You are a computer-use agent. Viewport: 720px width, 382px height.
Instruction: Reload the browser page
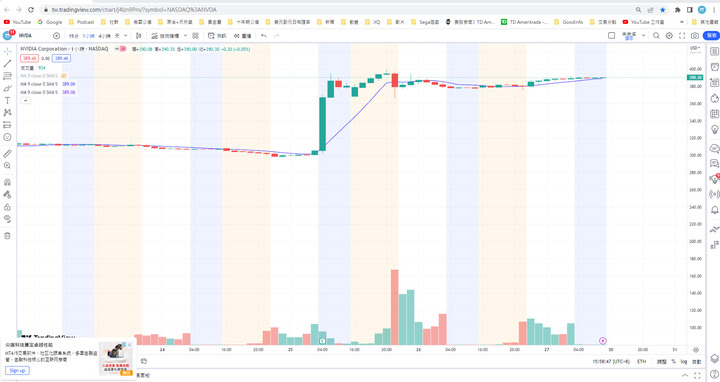31,10
